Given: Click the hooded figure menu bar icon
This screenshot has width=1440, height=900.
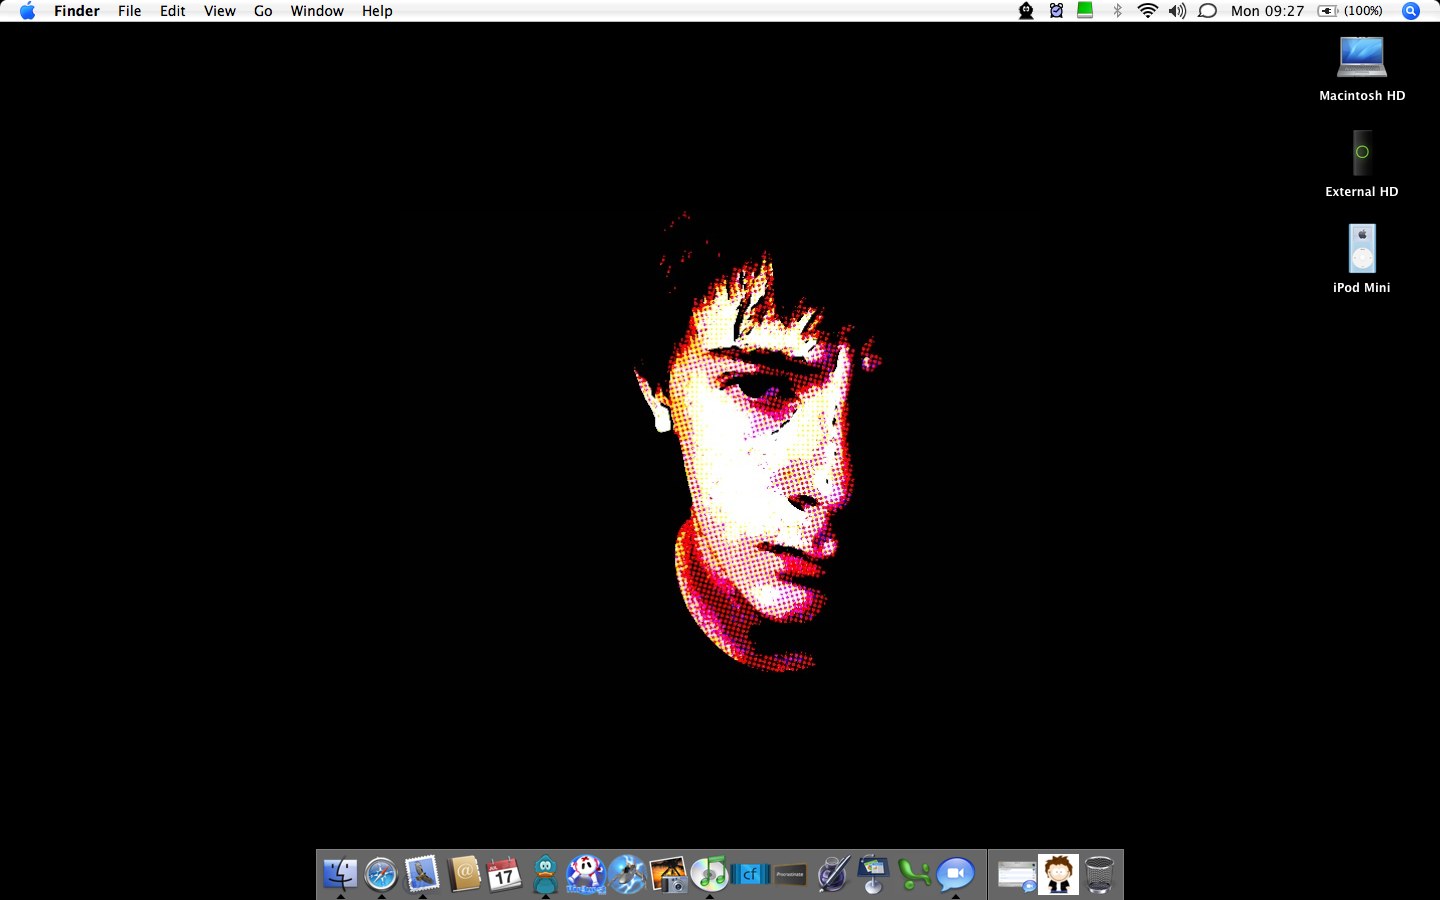Looking at the screenshot, I should (x=1026, y=11).
